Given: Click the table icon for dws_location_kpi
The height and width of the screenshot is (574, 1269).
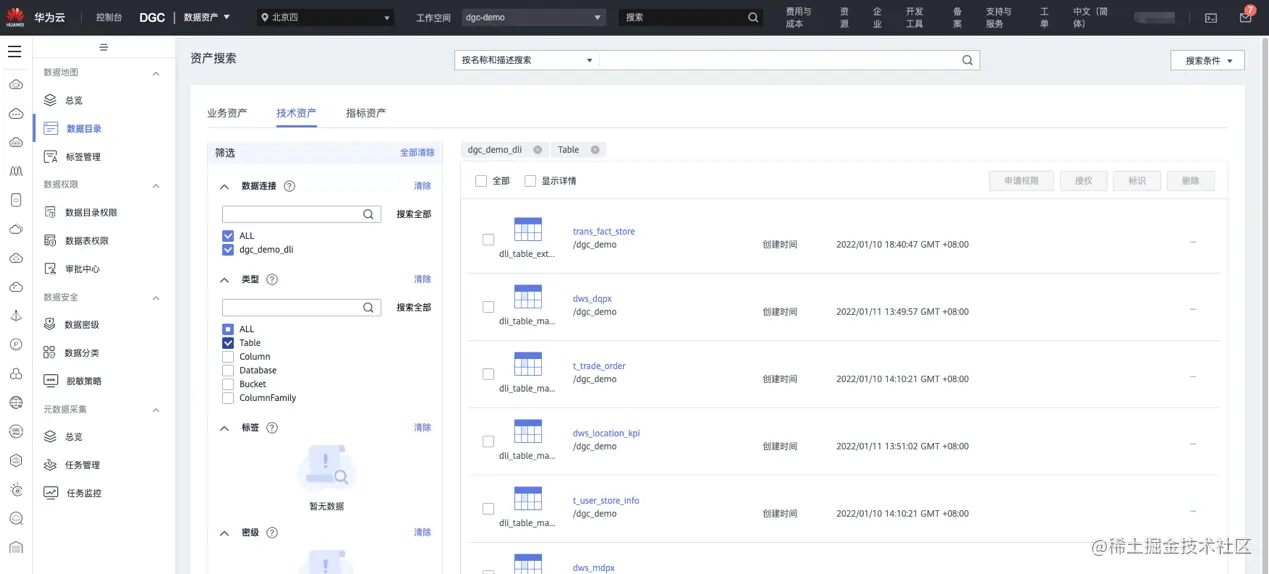Looking at the screenshot, I should [x=527, y=431].
